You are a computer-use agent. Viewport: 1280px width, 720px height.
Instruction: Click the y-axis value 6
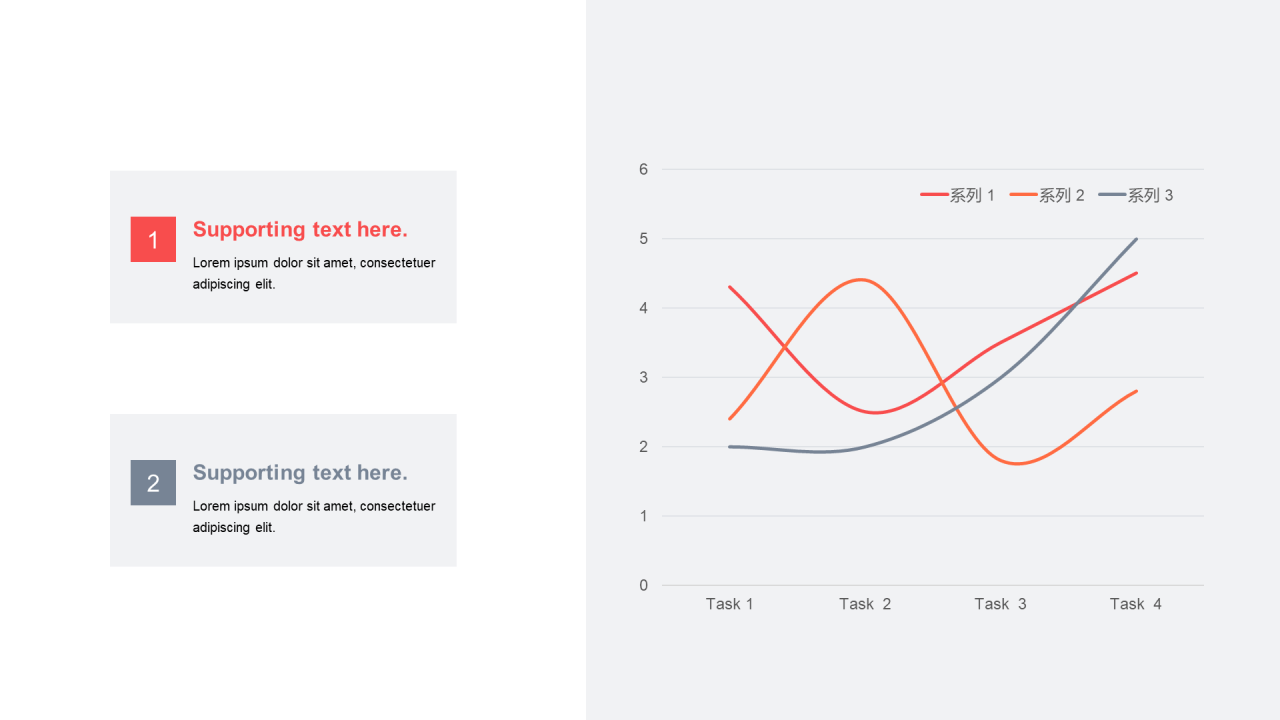pos(644,170)
